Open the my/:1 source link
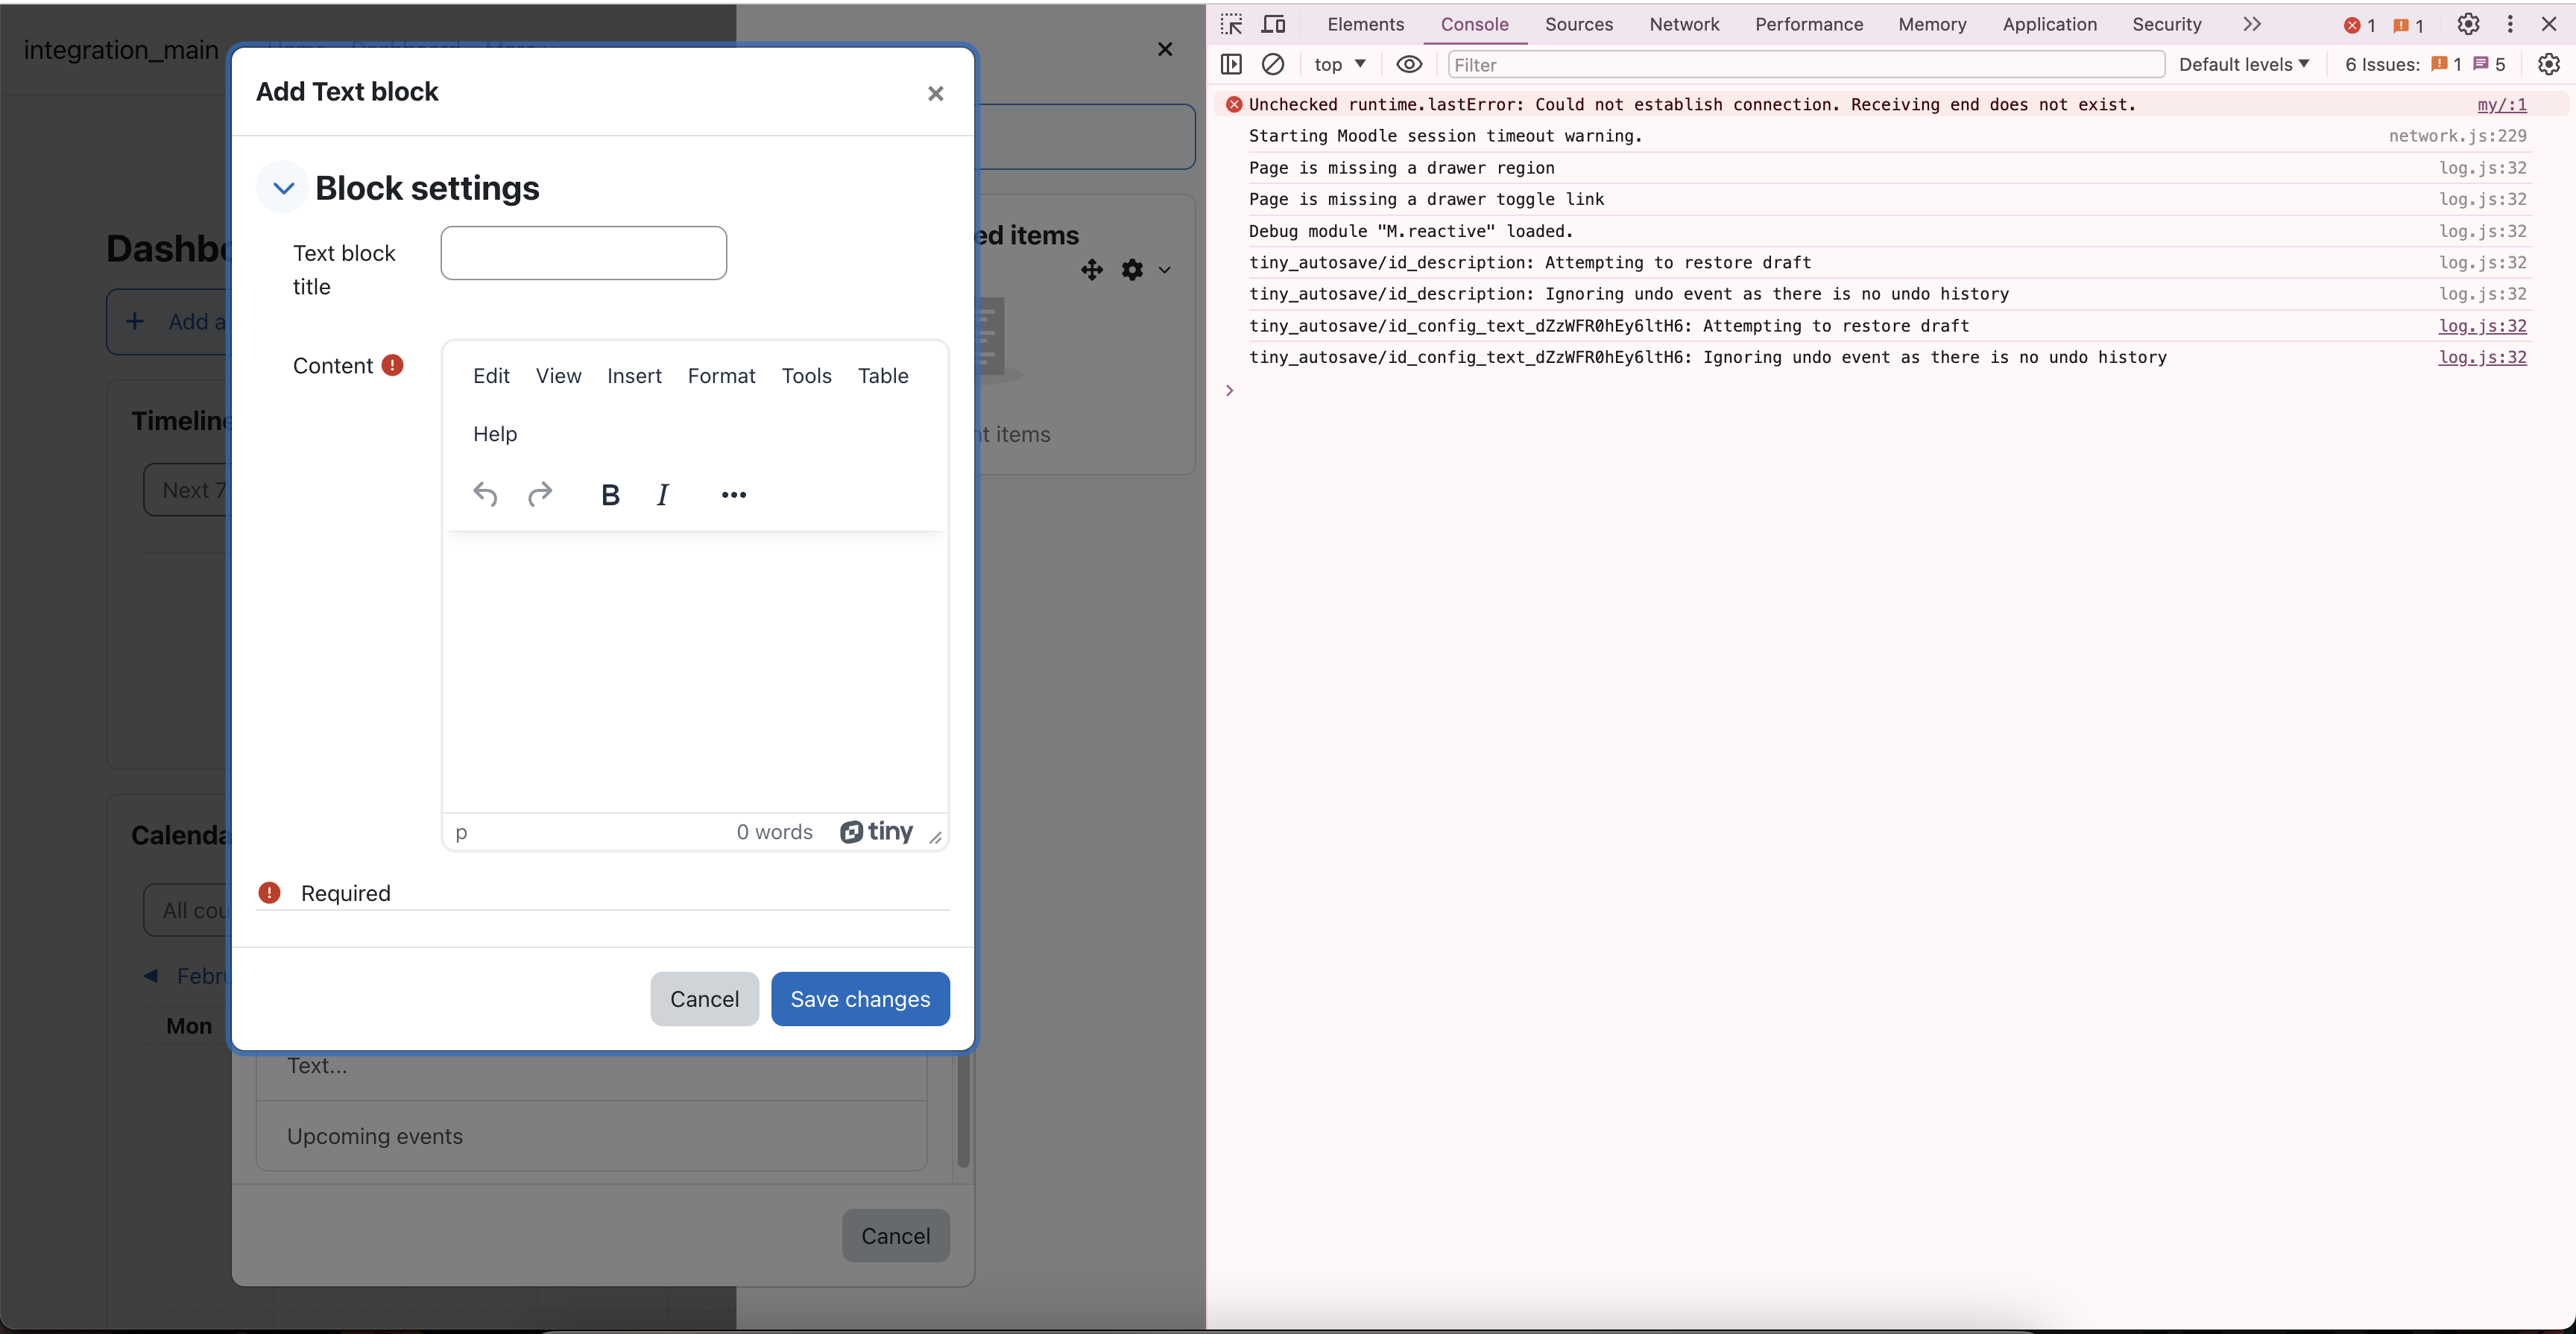This screenshot has width=2576, height=1334. pyautogui.click(x=2502, y=104)
